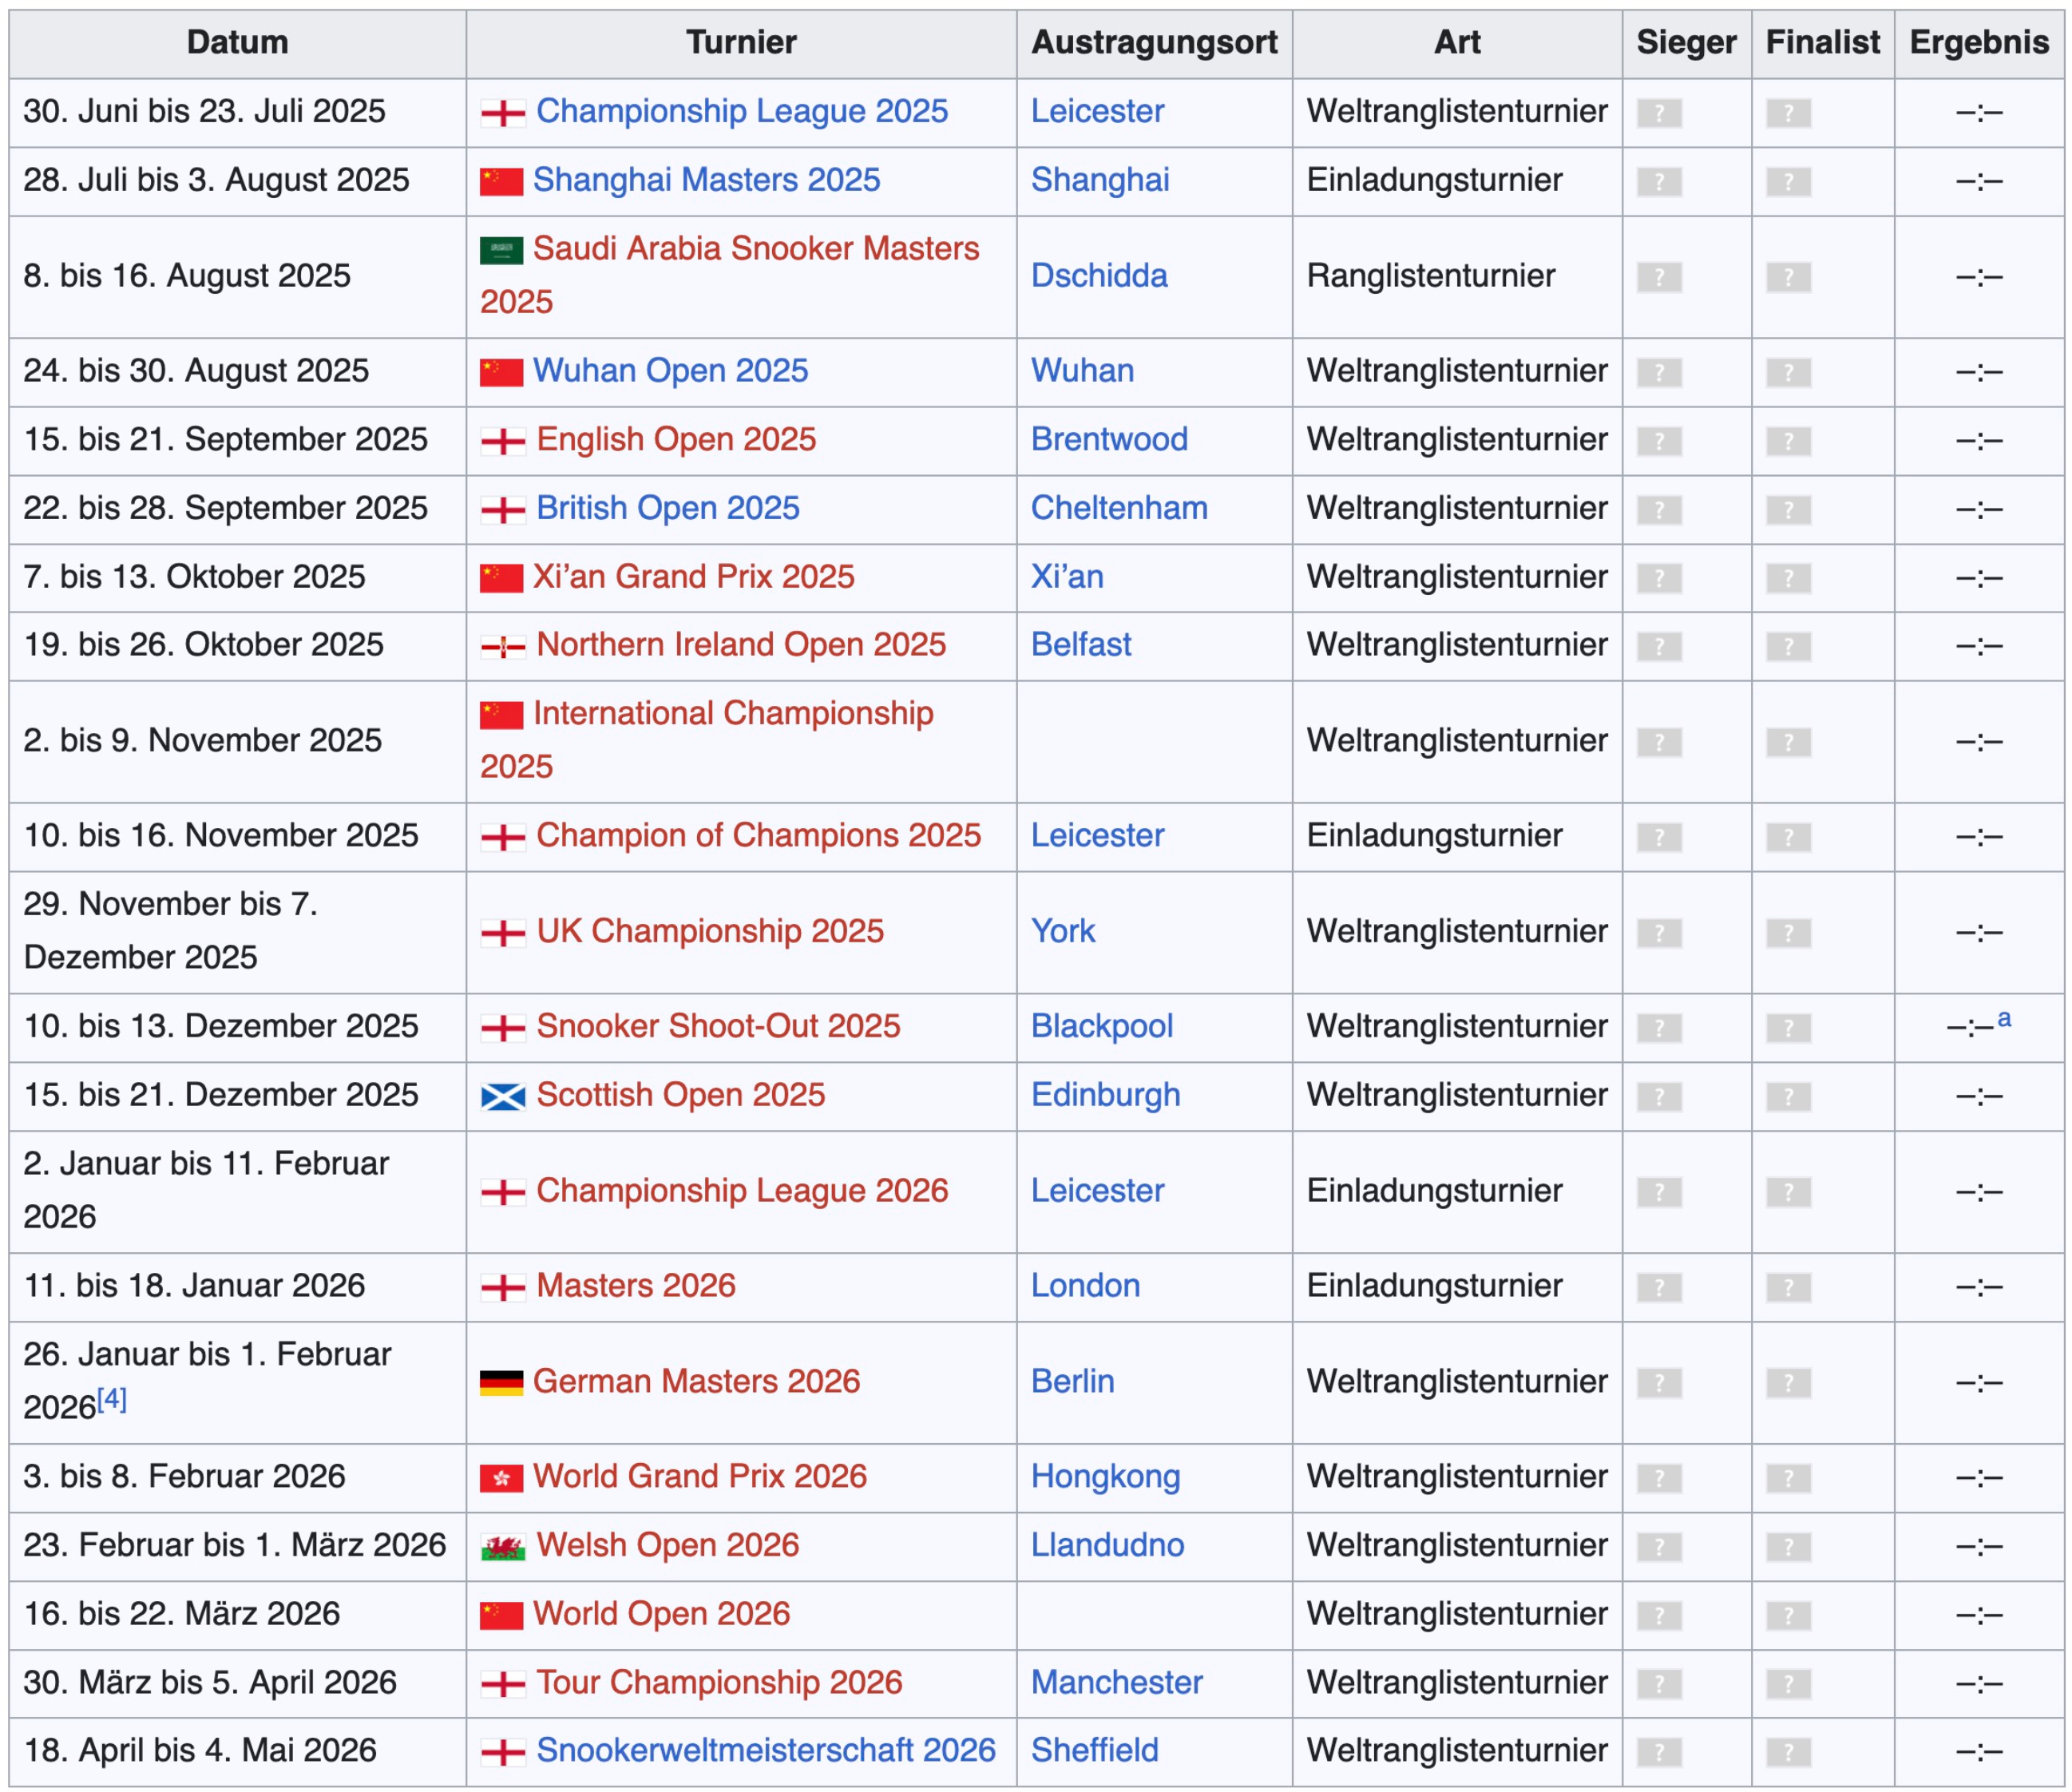Click the England flag beside UK Championship 2025
The height and width of the screenshot is (1792, 2072).
(502, 933)
